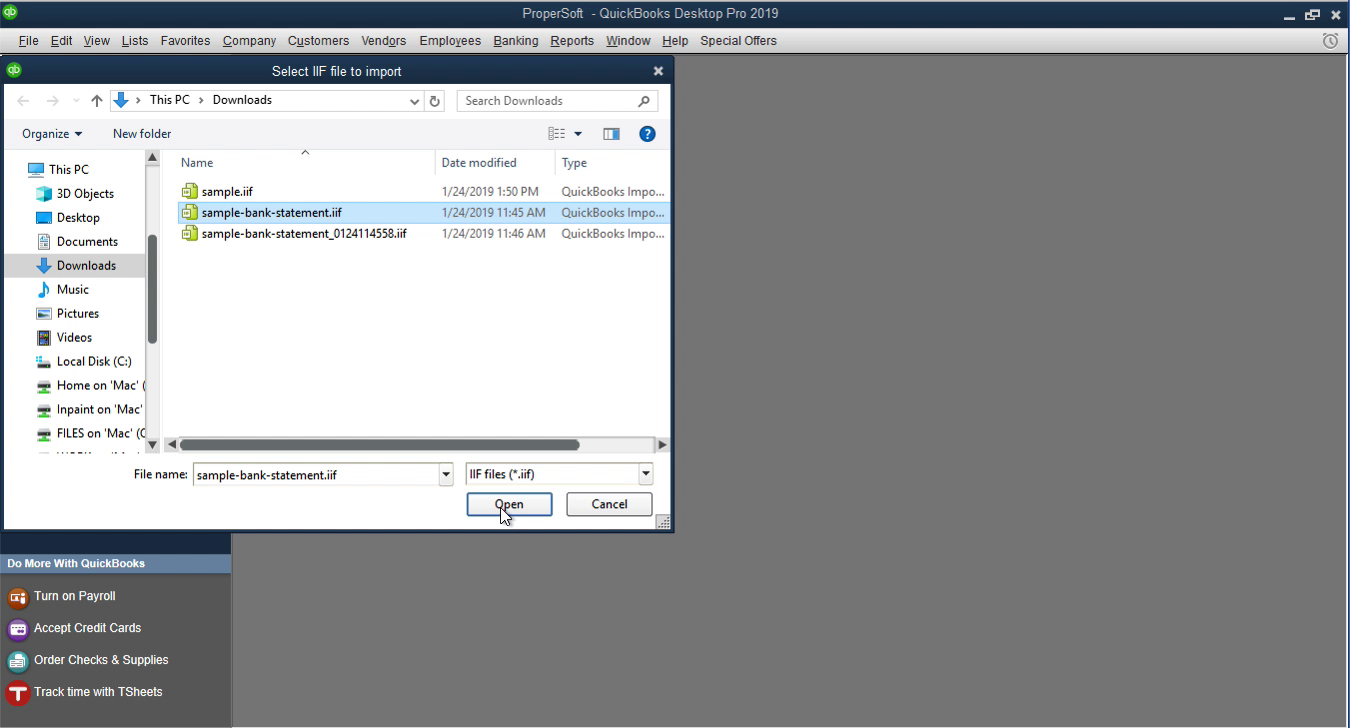This screenshot has width=1350, height=728.
Task: Click the Search Downloads magnifier icon
Action: tap(645, 100)
